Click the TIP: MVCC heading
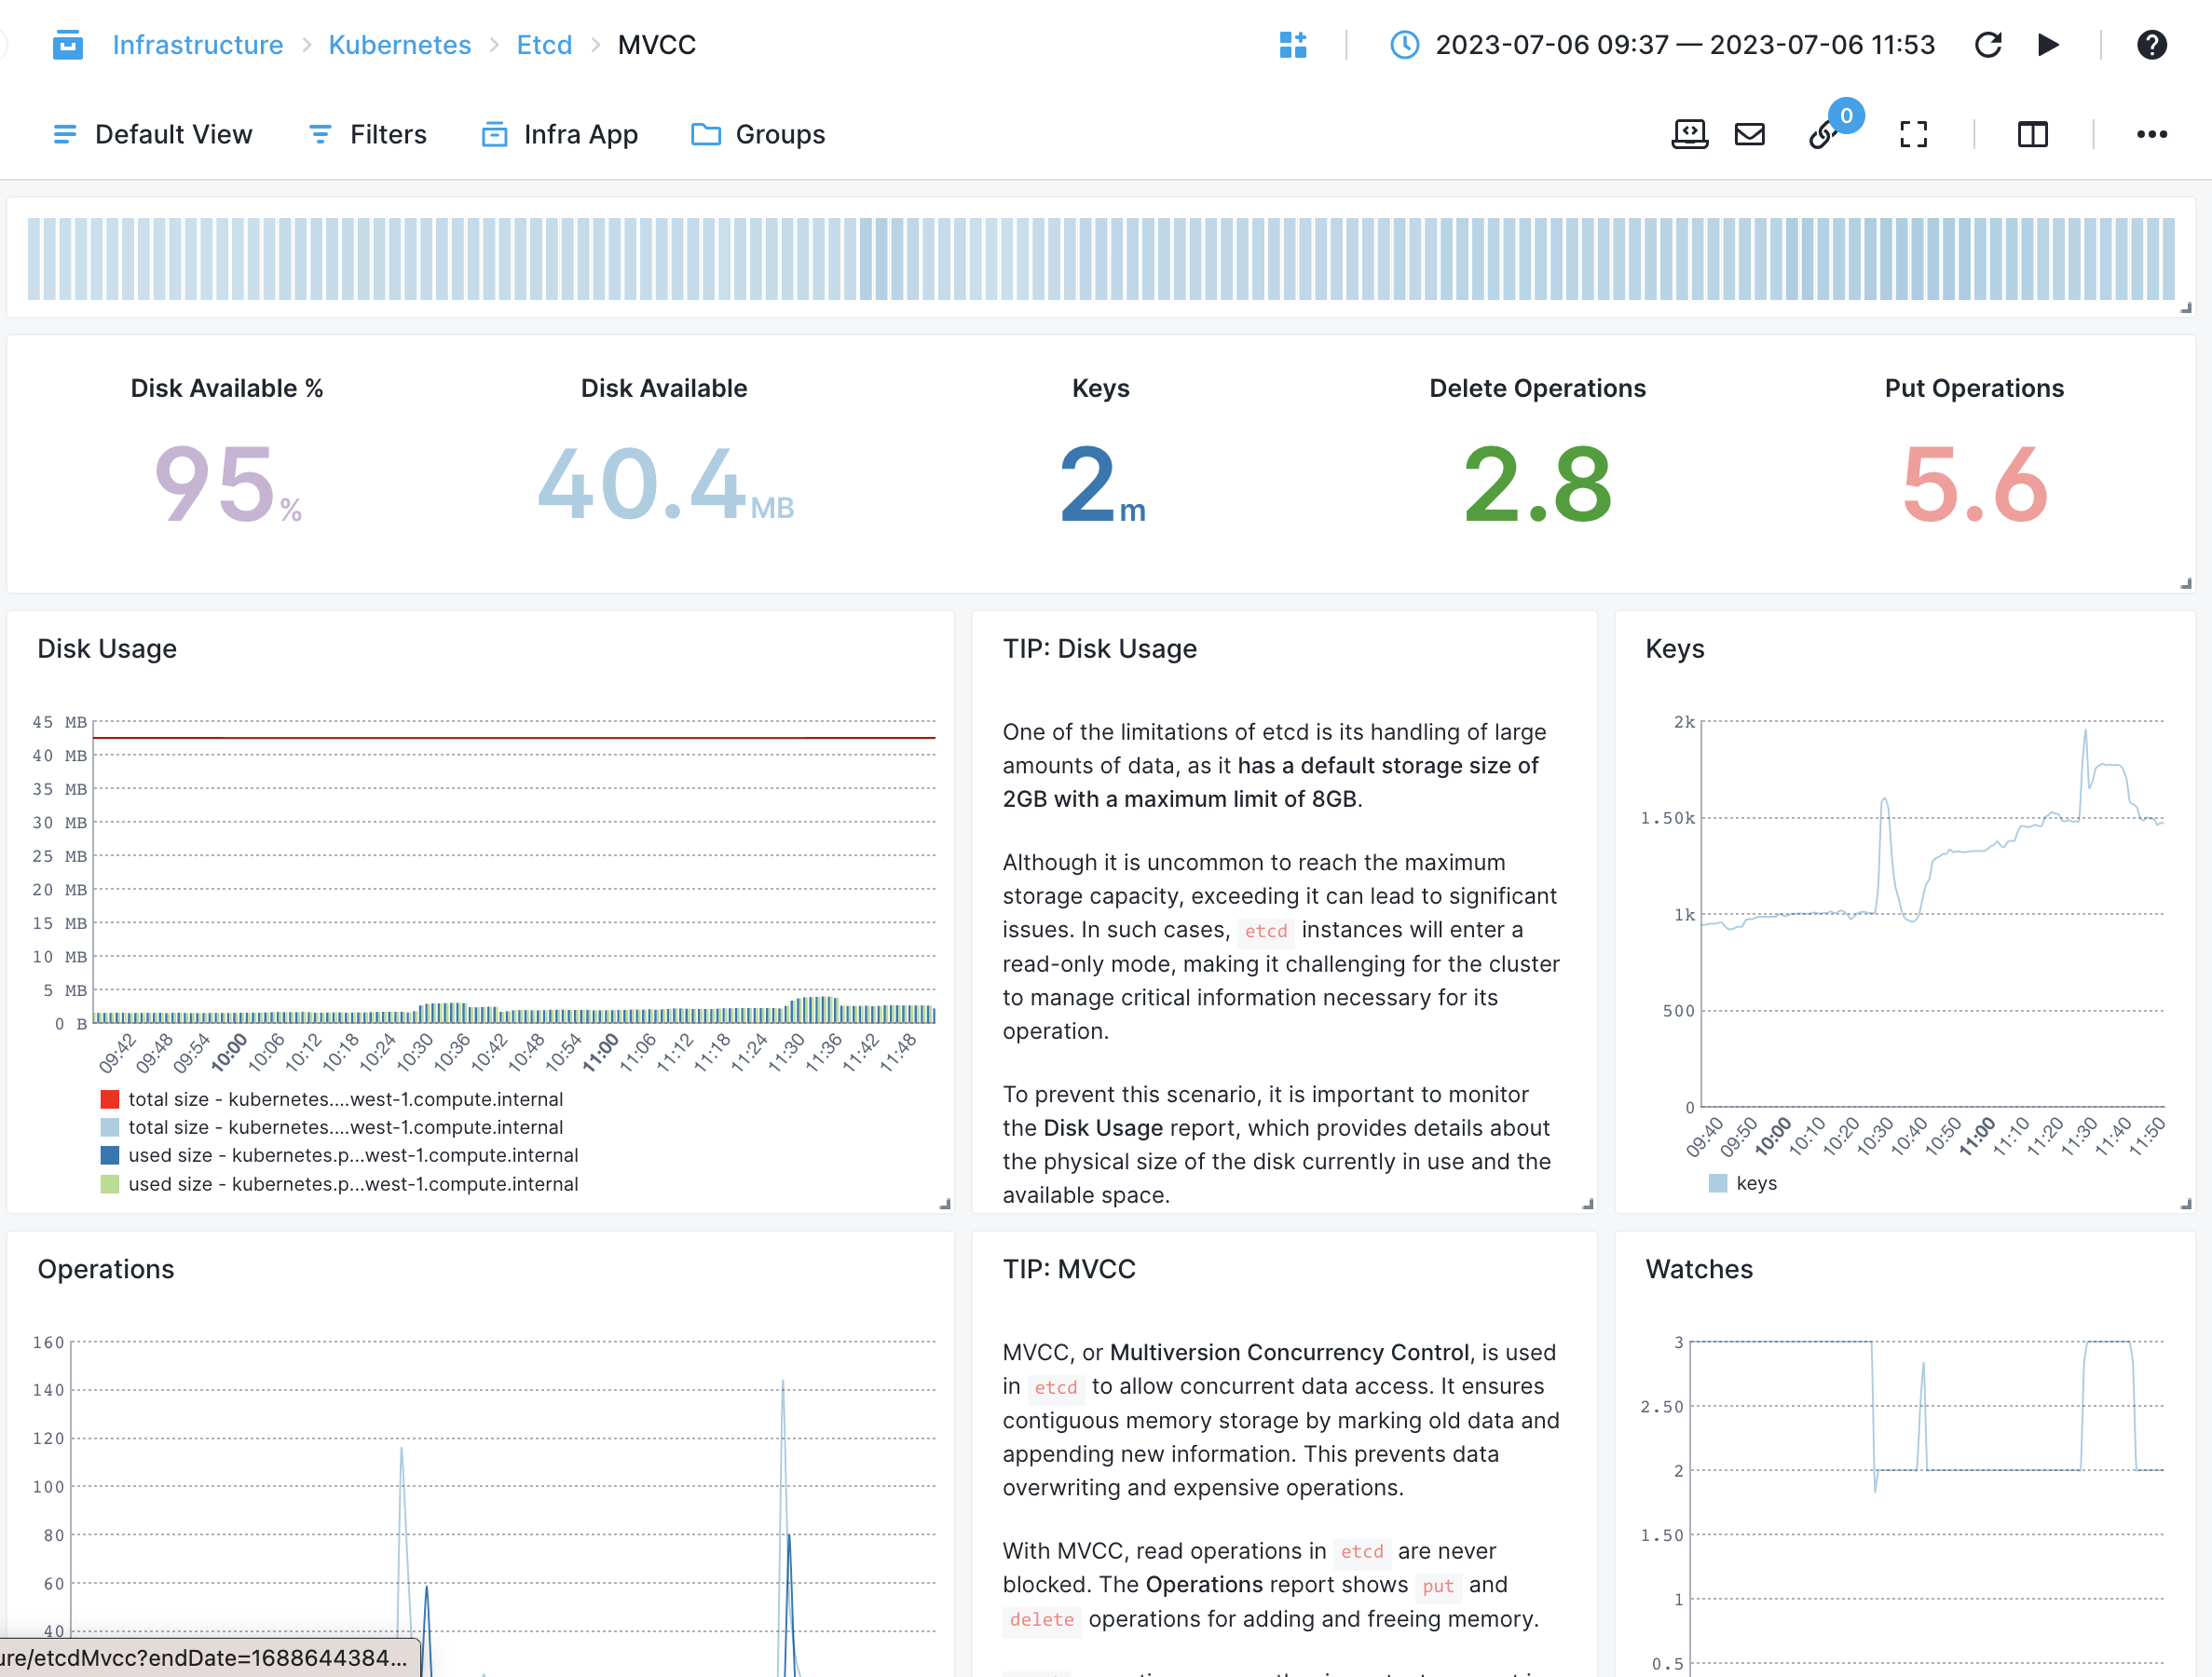Image resolution: width=2212 pixels, height=1677 pixels. coord(1069,1269)
